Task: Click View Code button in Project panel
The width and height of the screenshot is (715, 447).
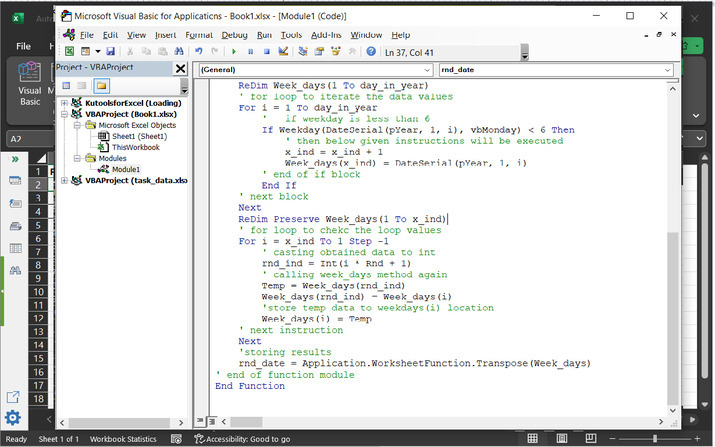Action: (64, 85)
